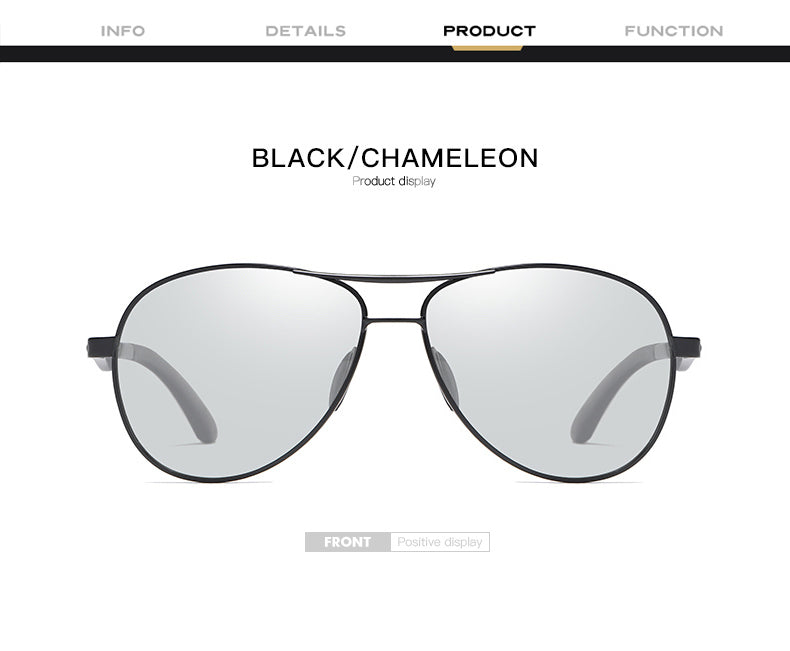Viewport: 790px width, 651px height.
Task: Click the black navigation bar
Action: point(395,53)
